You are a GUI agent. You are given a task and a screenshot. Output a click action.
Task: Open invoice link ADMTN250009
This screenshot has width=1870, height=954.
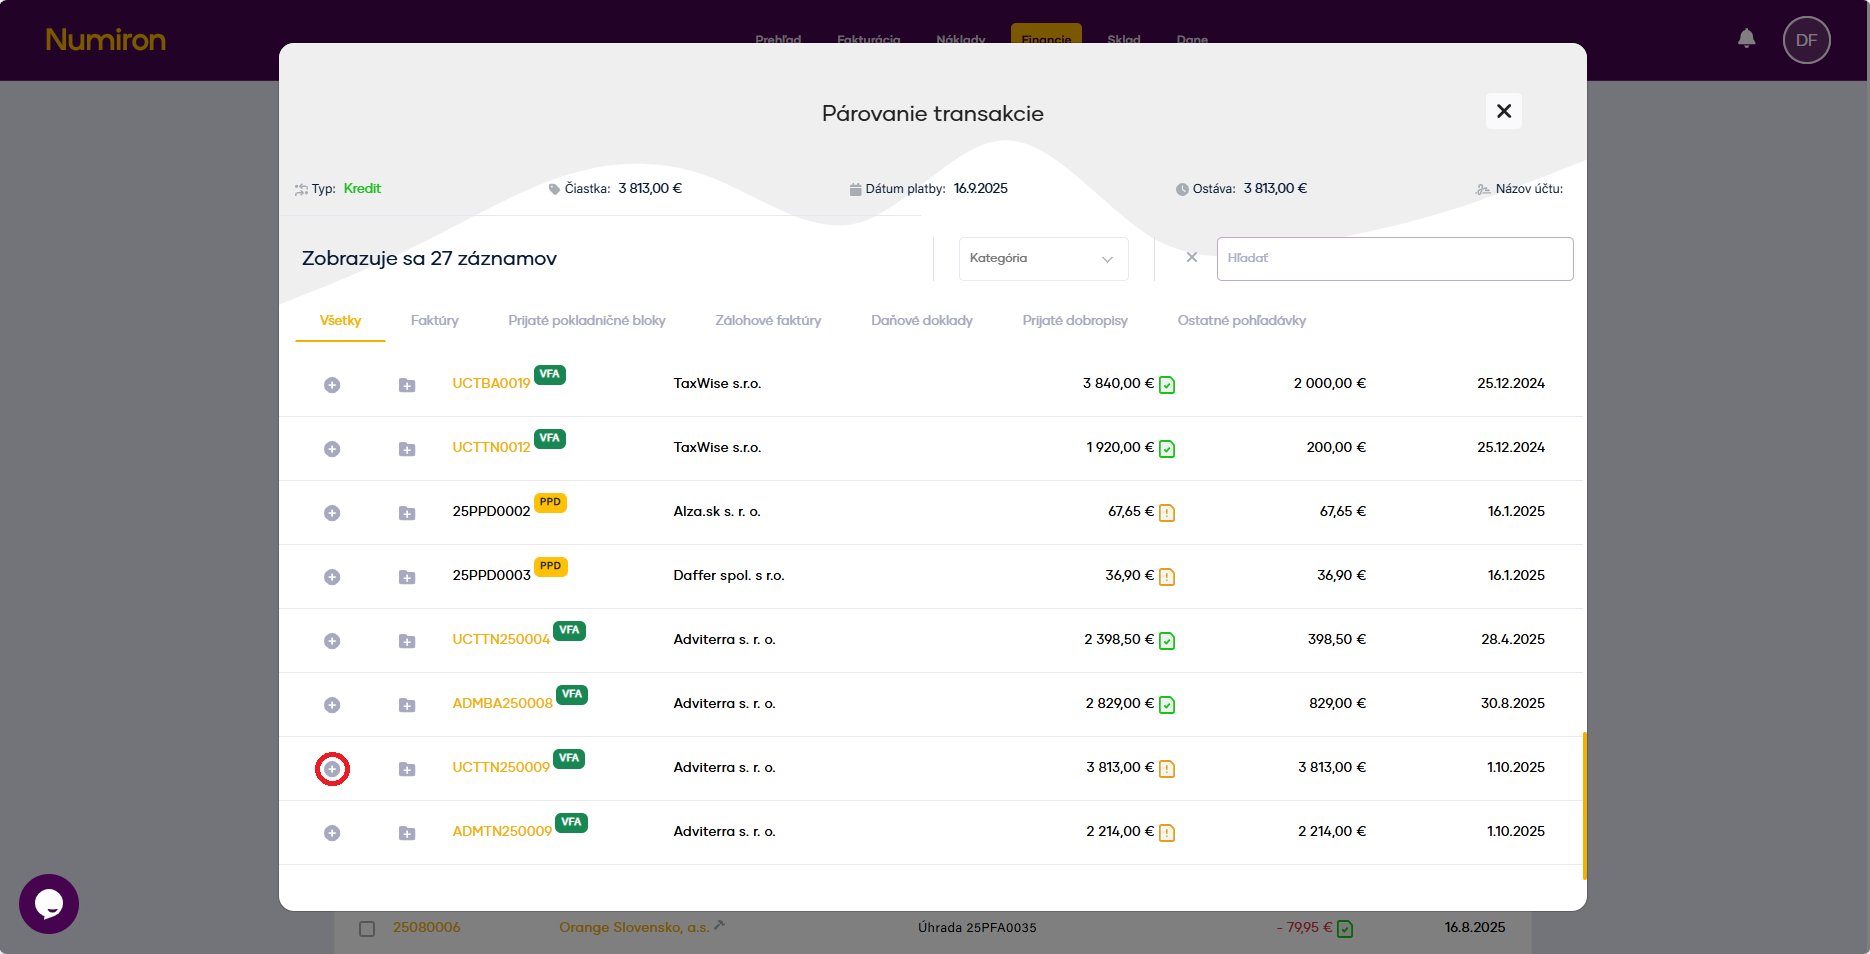[501, 832]
